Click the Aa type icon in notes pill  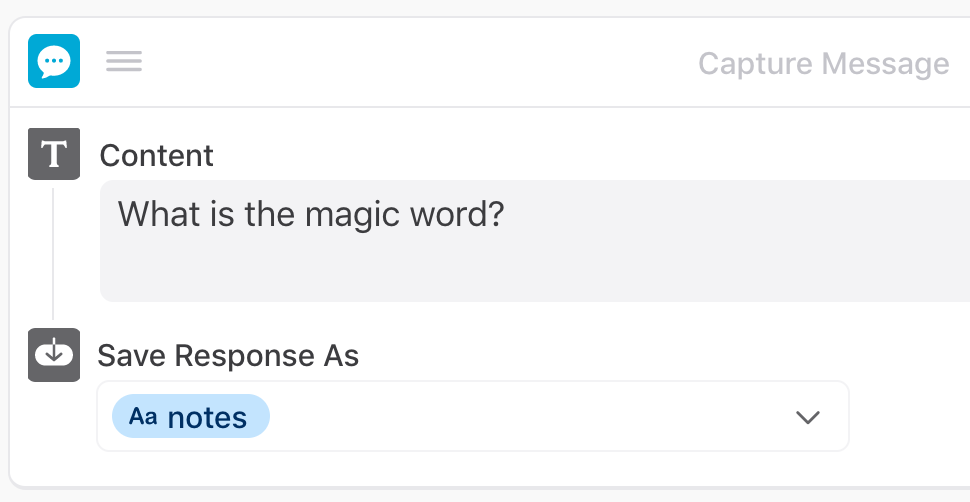click(143, 417)
